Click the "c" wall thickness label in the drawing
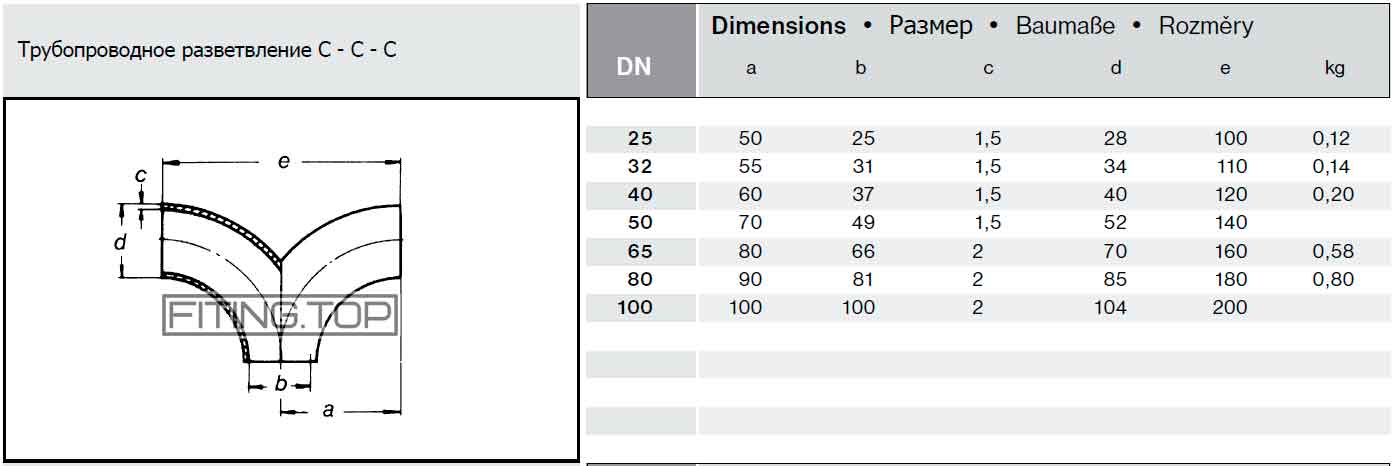 pos(141,176)
